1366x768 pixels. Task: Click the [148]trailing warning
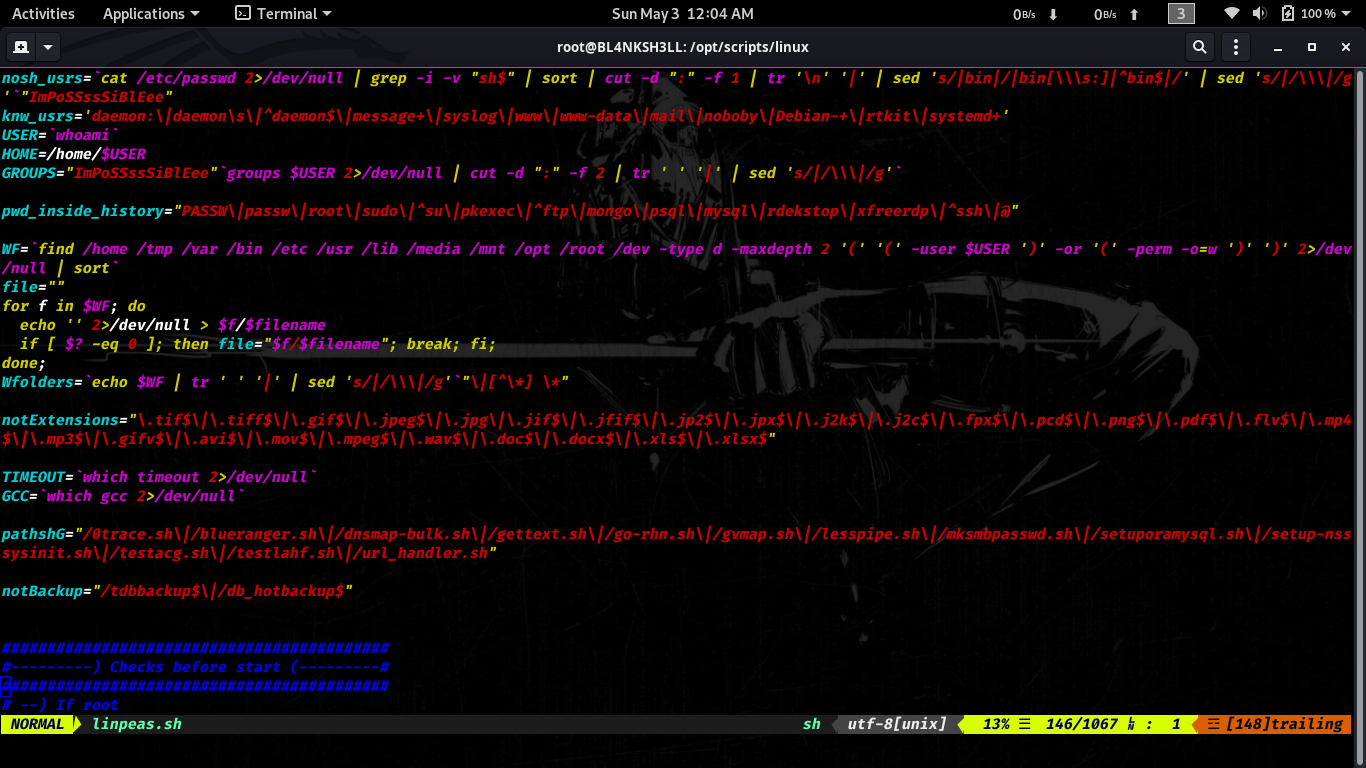[1284, 723]
